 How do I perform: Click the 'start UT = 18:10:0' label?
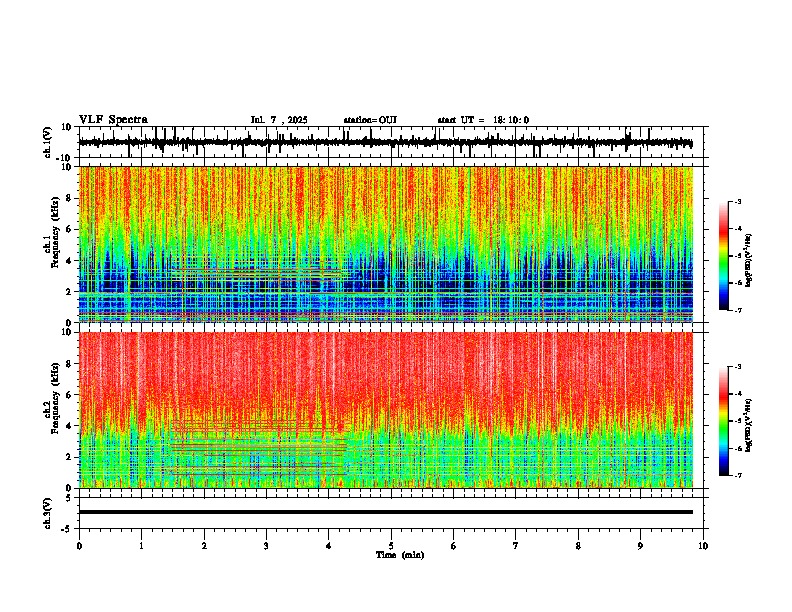[x=483, y=120]
